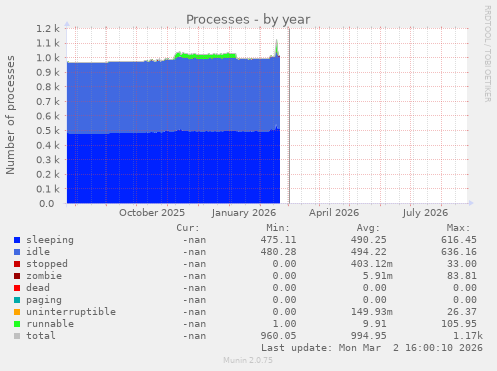Click the 'January 2026' x-axis label
This screenshot has width=497, height=371.
(244, 213)
